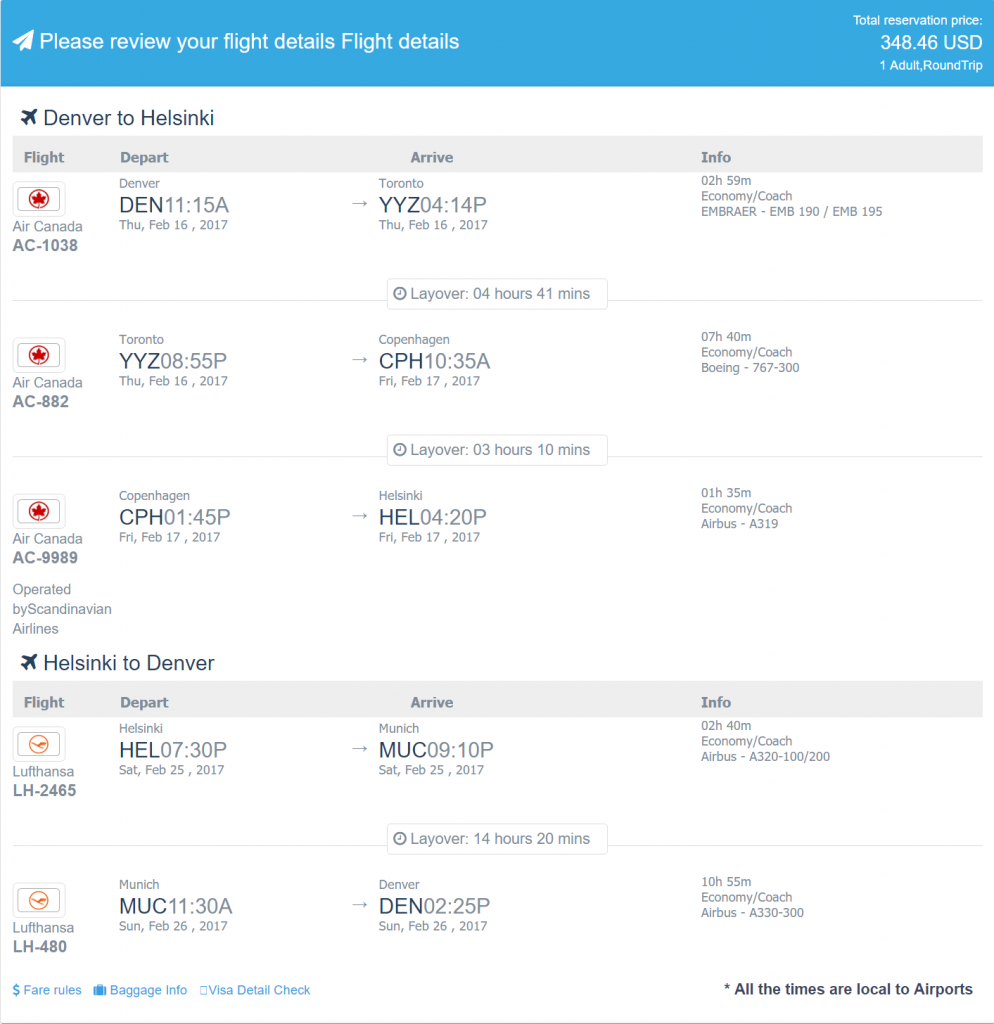Click Lufthansa logo for flight LH-2465
The image size is (994, 1024).
(x=39, y=744)
